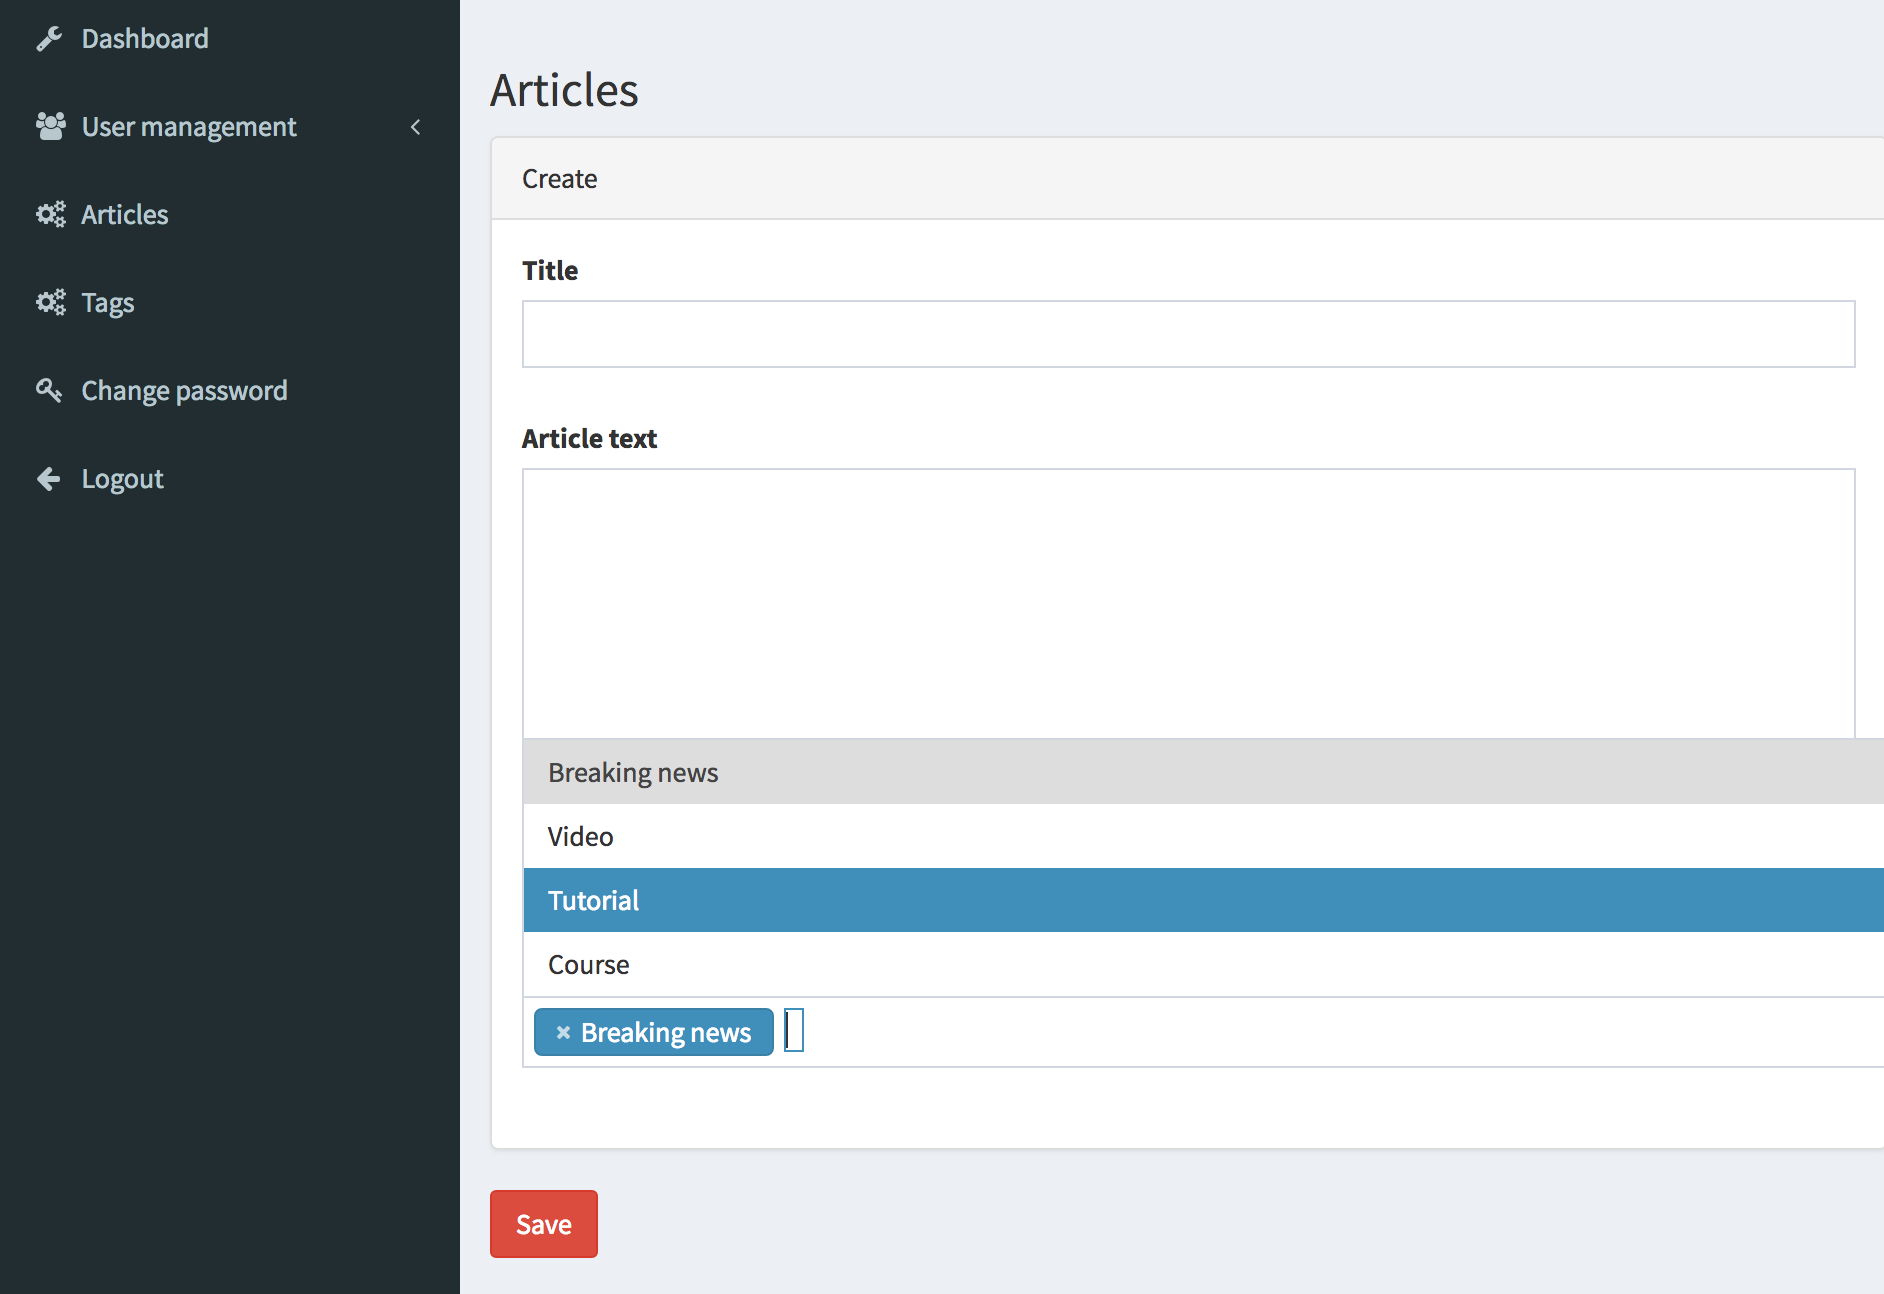Click the Tags gears icon
This screenshot has width=1884, height=1294.
(50, 302)
